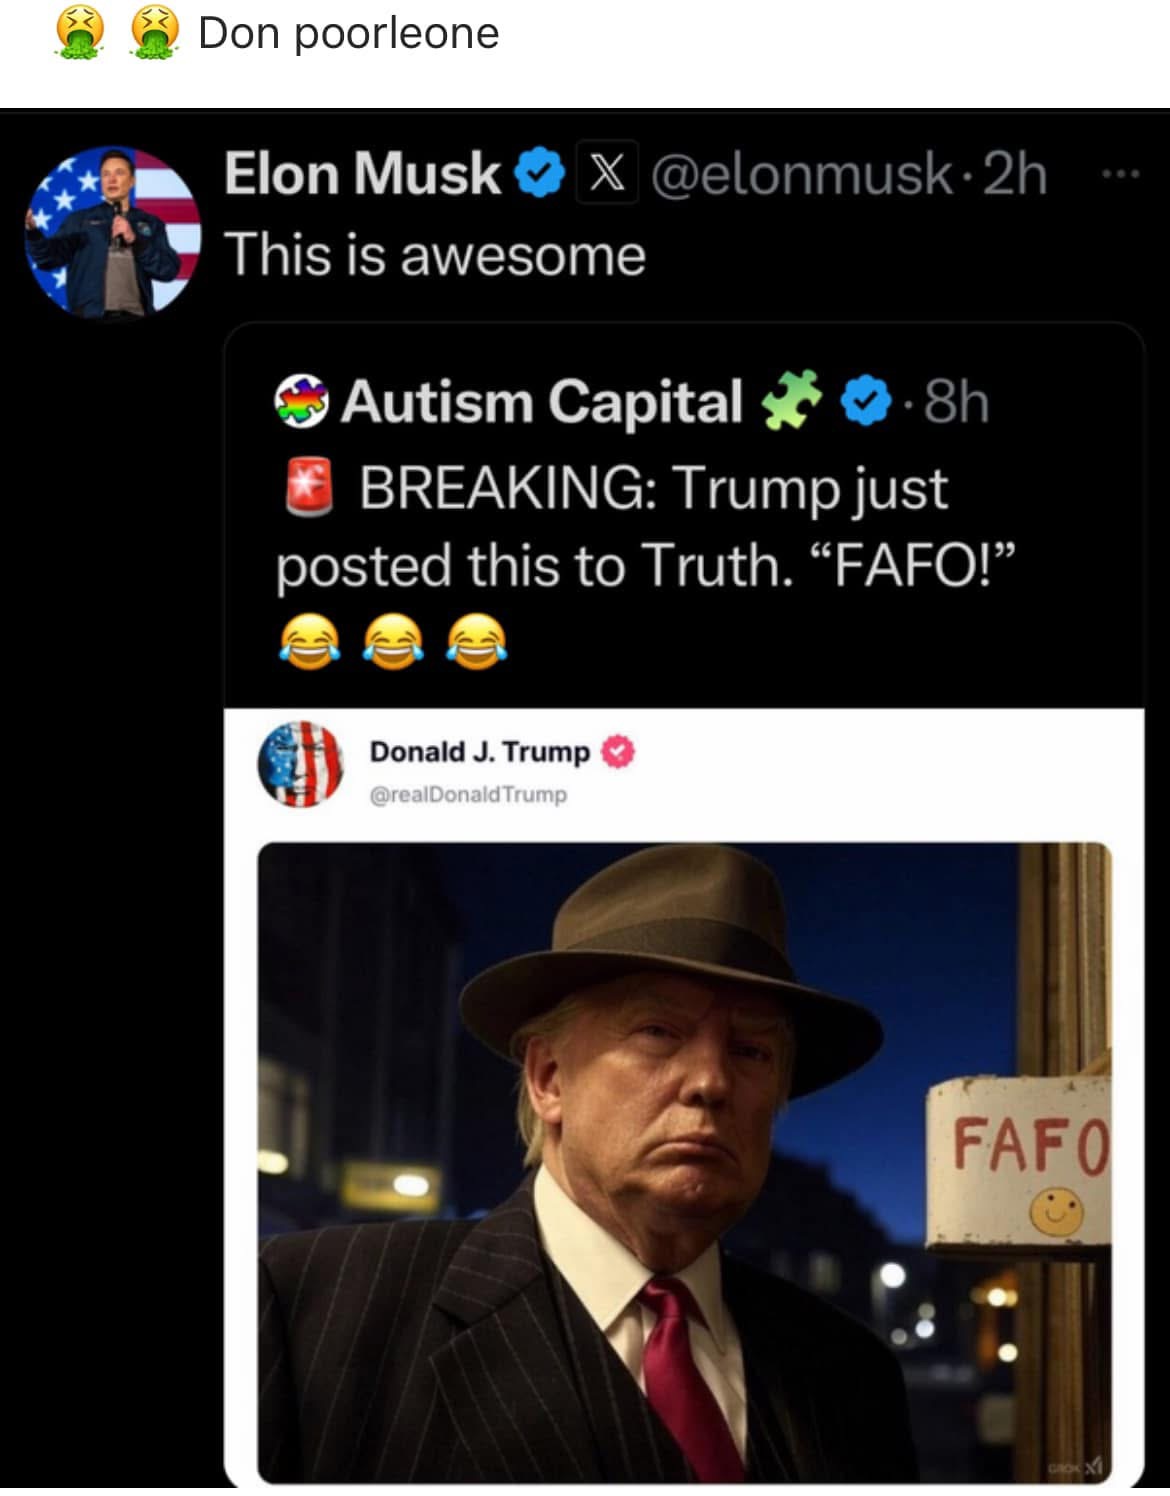Screen dimensions: 1170x1496
Task: Click the red siren emoji before BREAKING
Action: click(309, 489)
